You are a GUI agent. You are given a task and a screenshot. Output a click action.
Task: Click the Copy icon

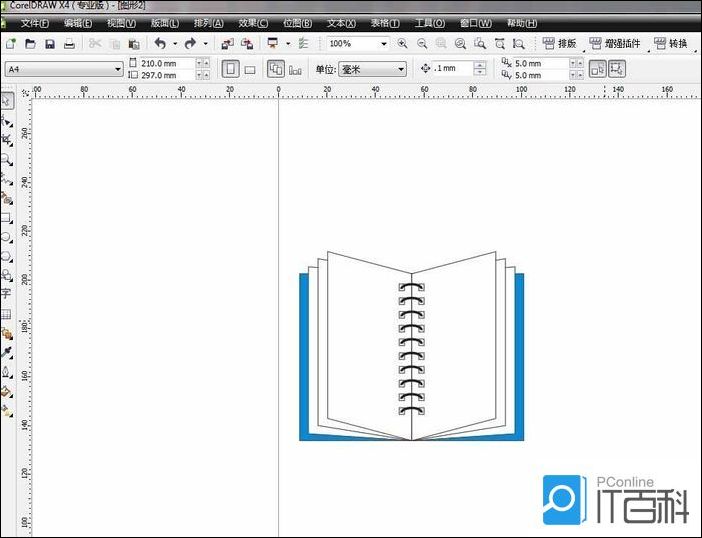(x=115, y=44)
